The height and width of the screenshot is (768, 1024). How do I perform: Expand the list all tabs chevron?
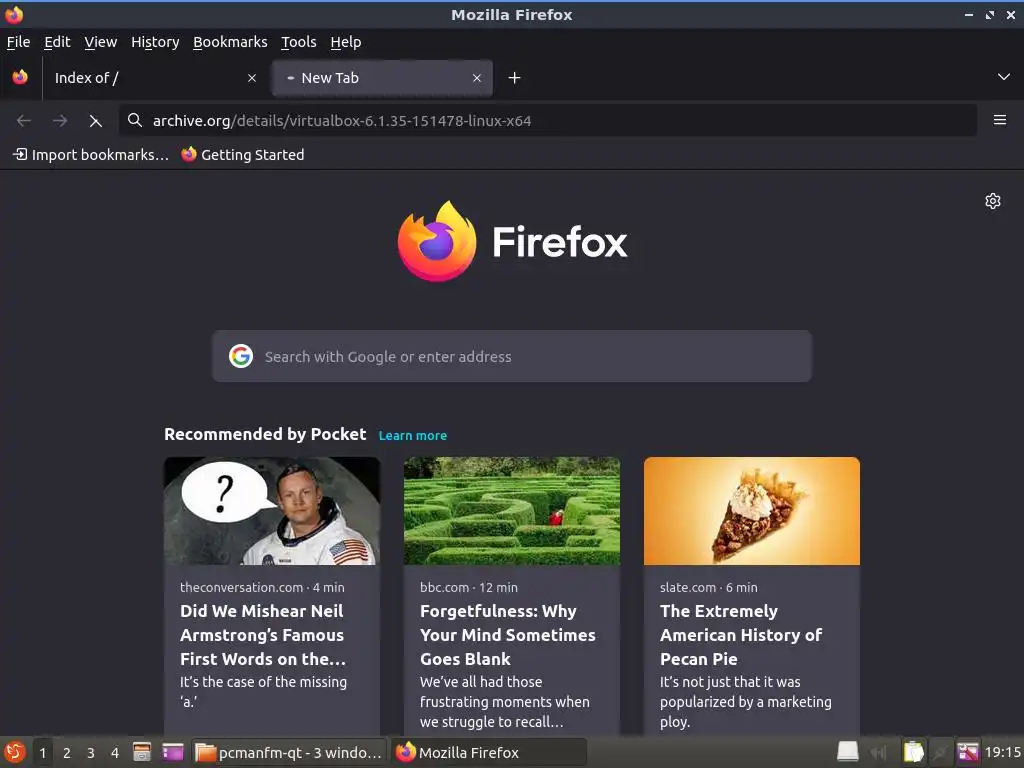(1004, 77)
